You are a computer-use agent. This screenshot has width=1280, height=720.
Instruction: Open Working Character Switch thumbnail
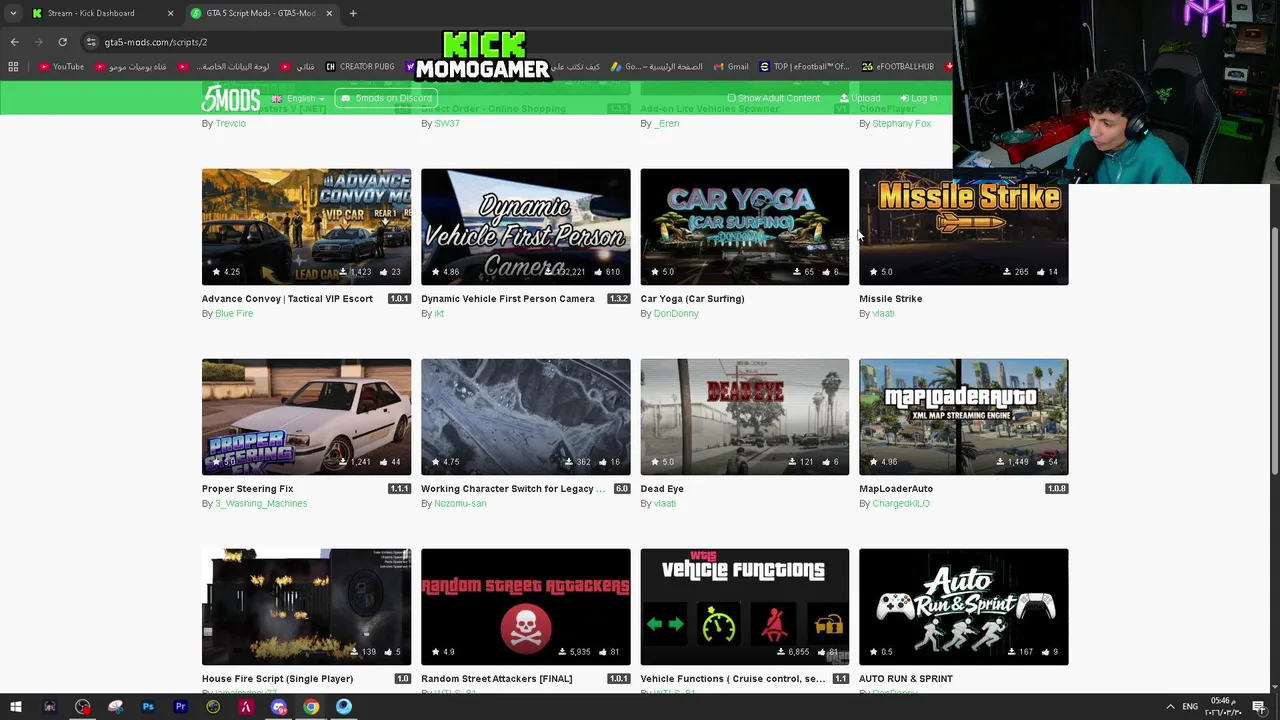(525, 417)
